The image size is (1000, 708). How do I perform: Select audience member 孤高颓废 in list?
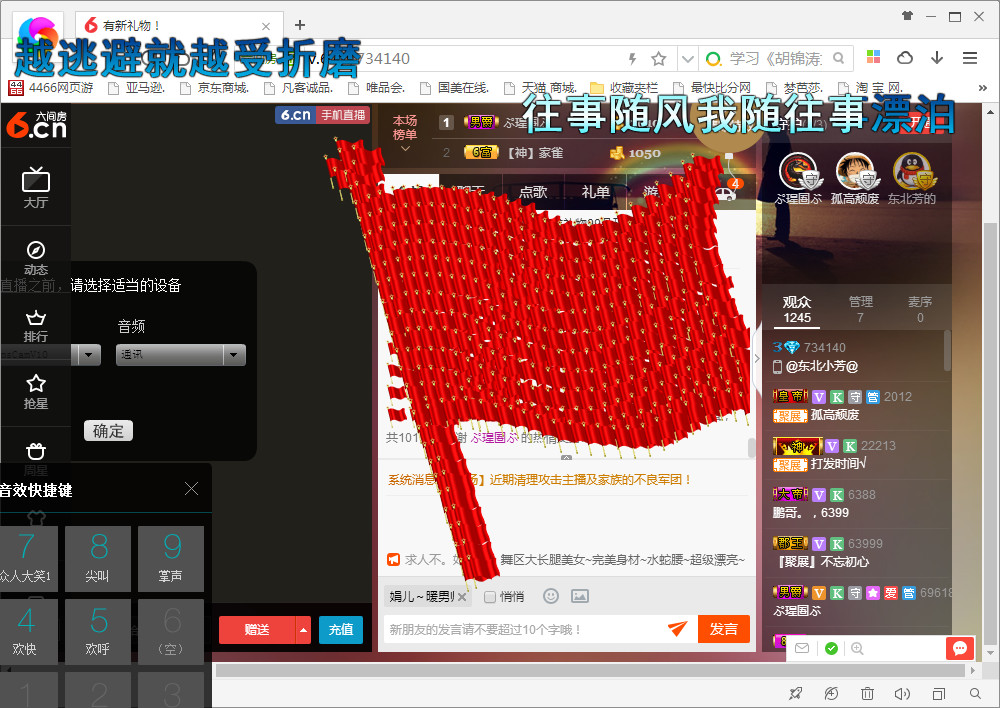click(855, 406)
